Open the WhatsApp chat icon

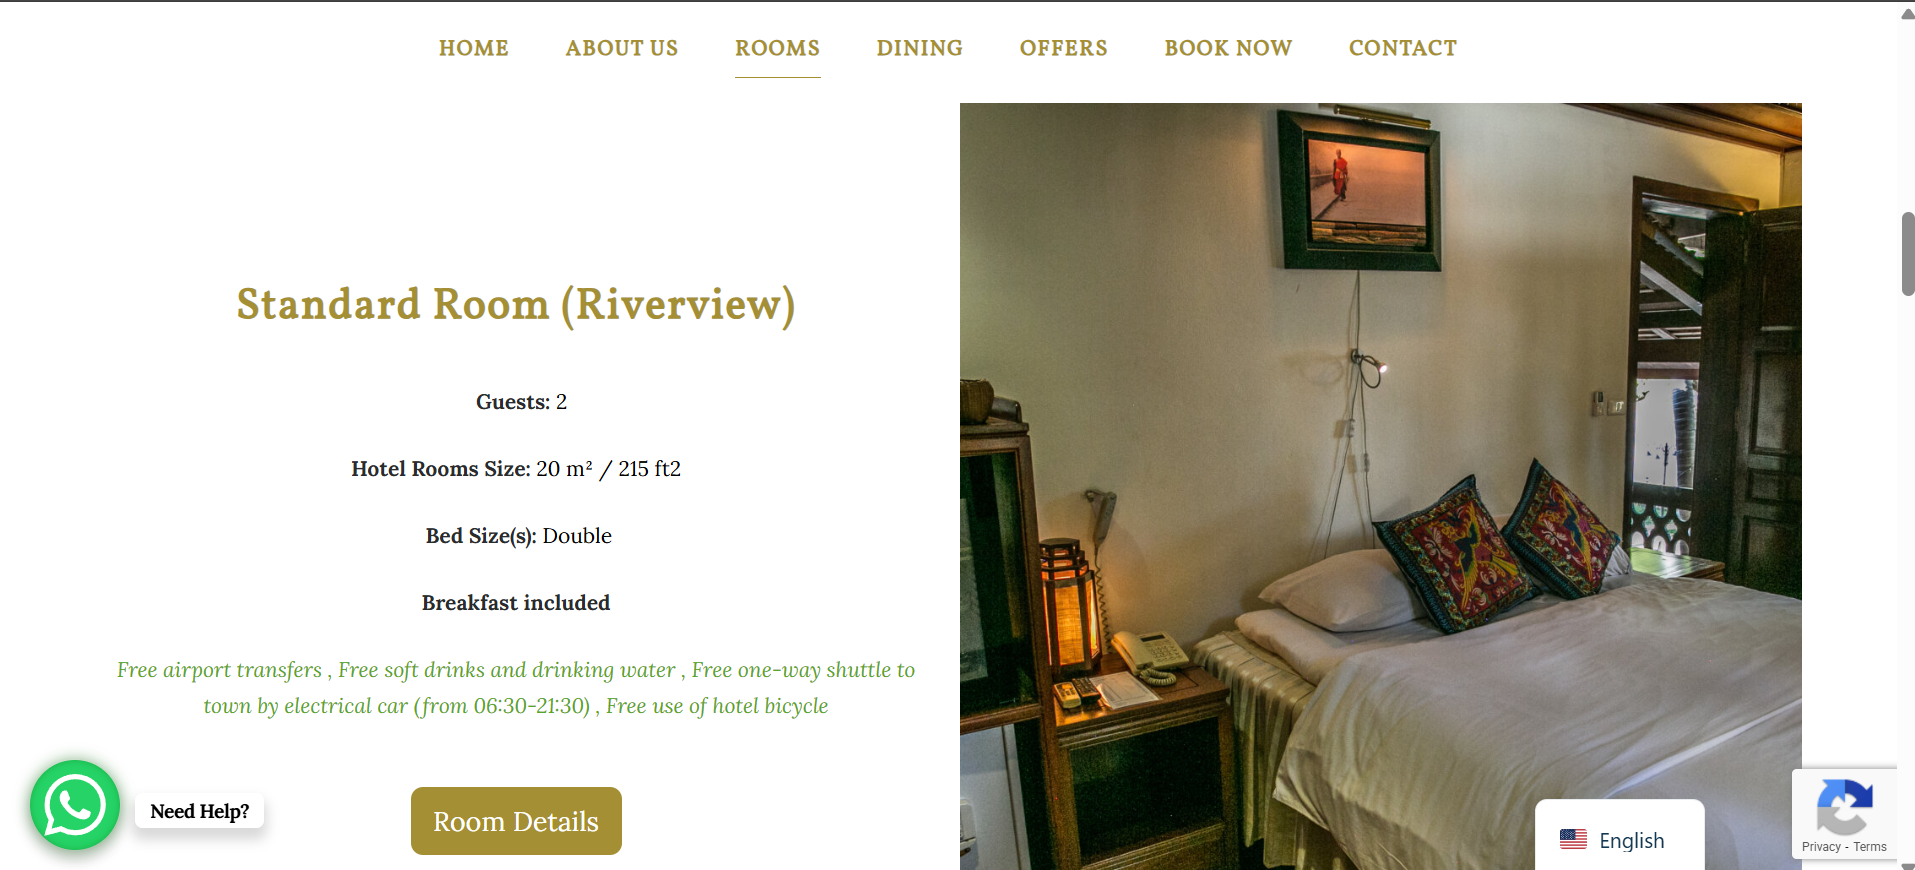pyautogui.click(x=75, y=805)
